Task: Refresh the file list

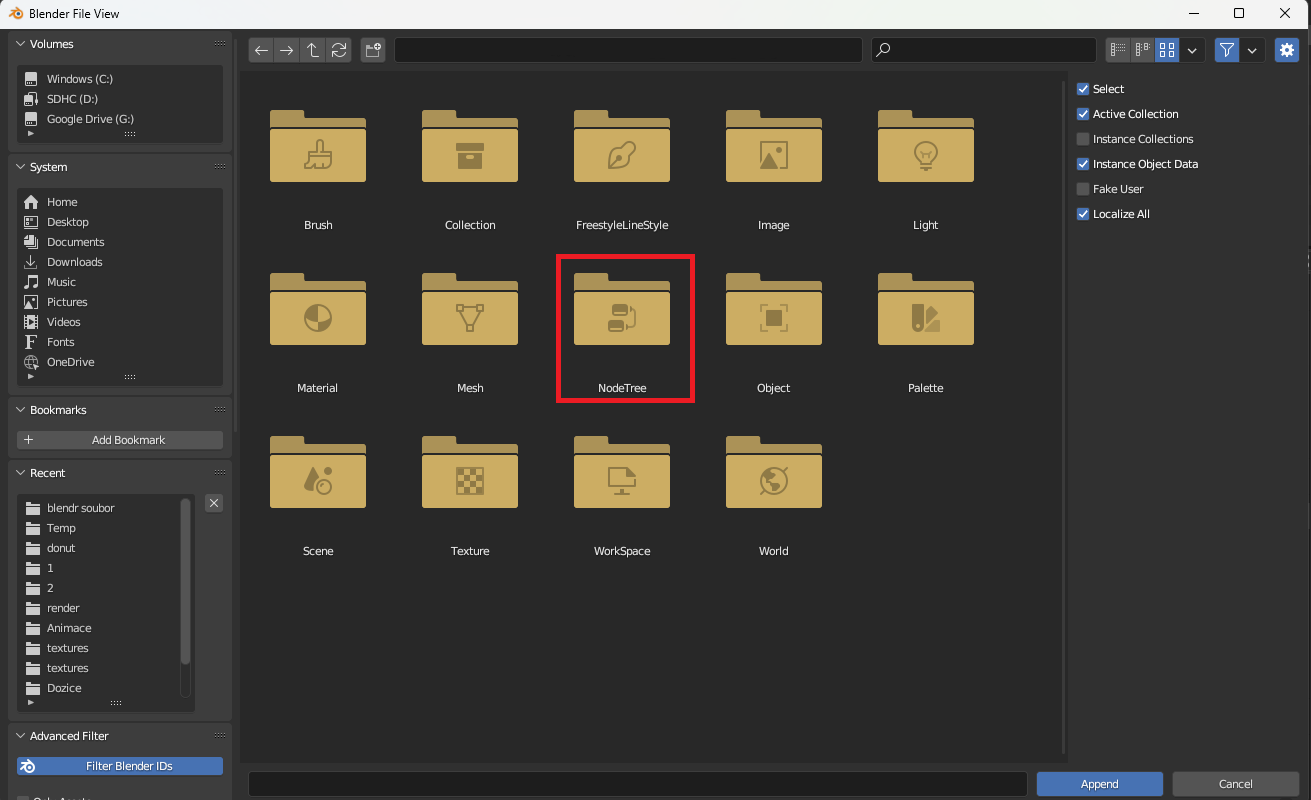Action: [339, 50]
